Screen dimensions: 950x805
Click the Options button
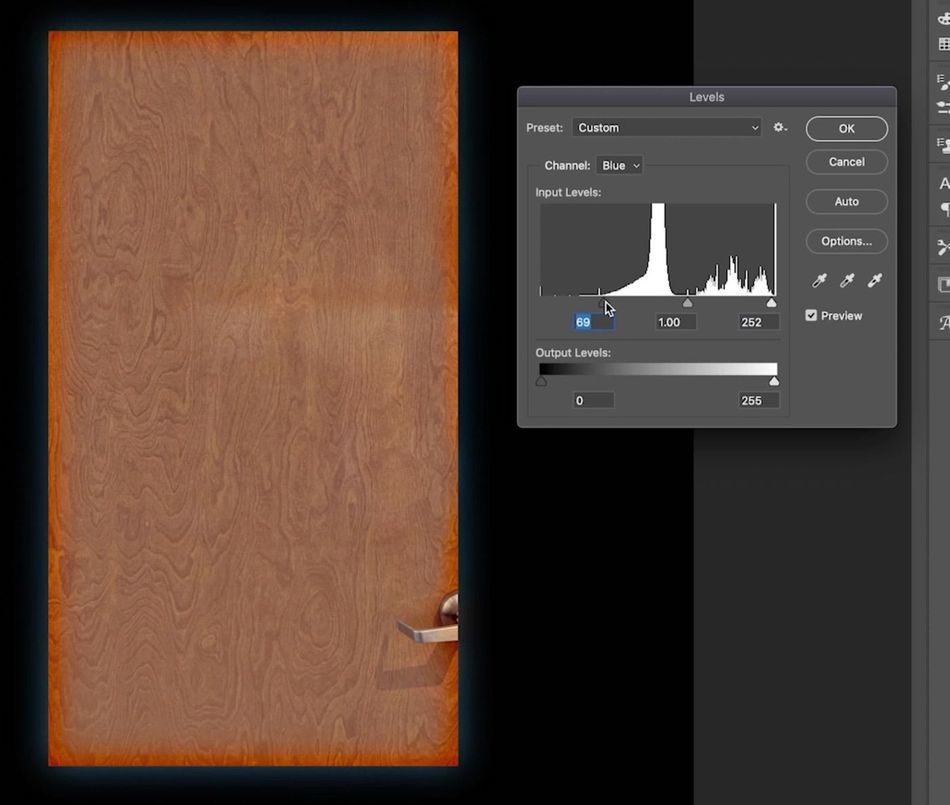tap(846, 241)
